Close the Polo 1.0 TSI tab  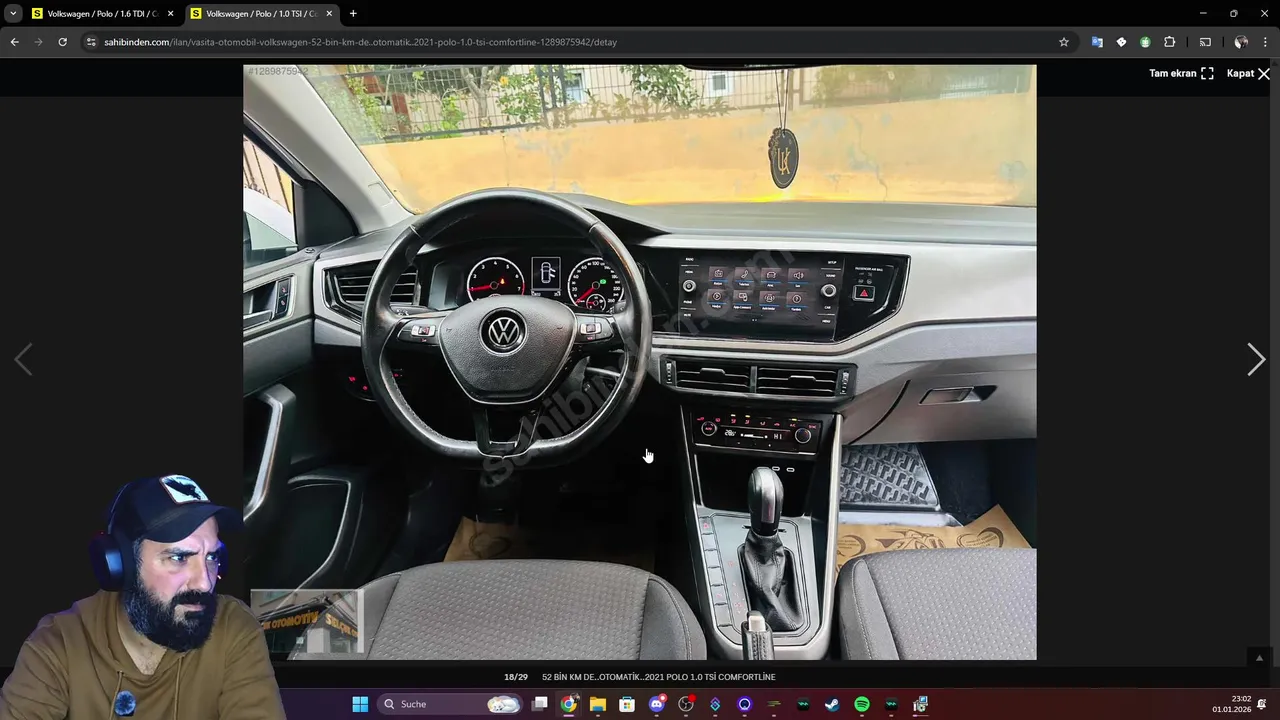[x=329, y=14]
